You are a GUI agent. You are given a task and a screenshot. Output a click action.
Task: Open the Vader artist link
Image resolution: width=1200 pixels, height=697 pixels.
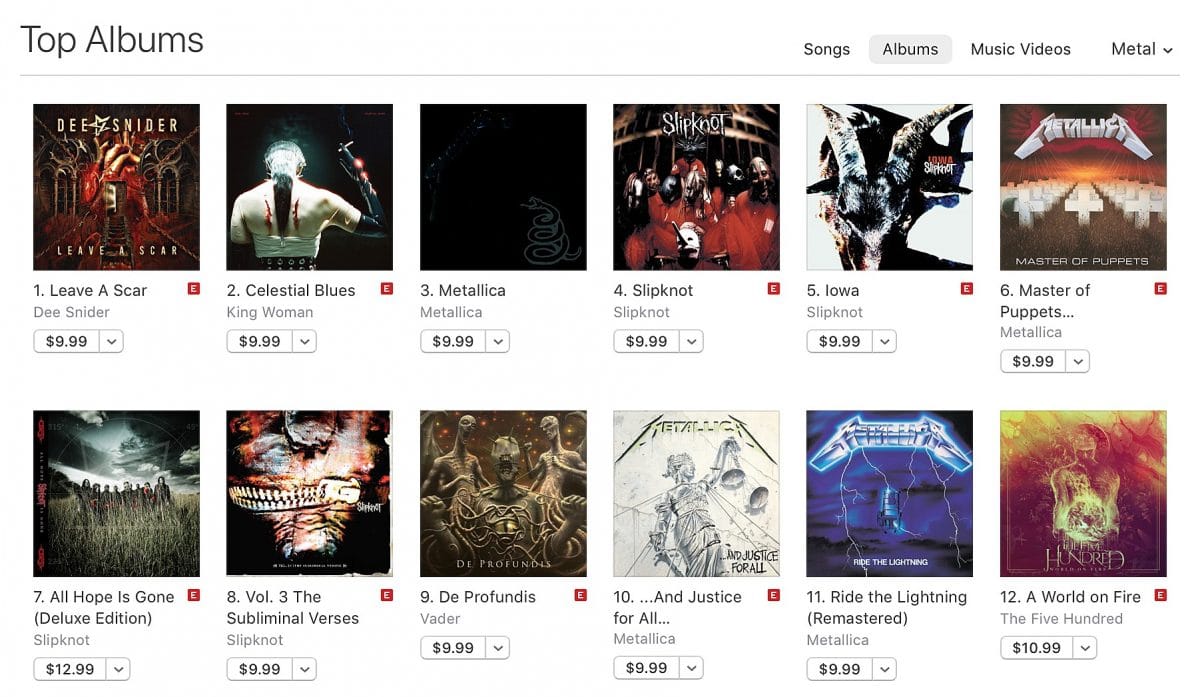pyautogui.click(x=442, y=618)
